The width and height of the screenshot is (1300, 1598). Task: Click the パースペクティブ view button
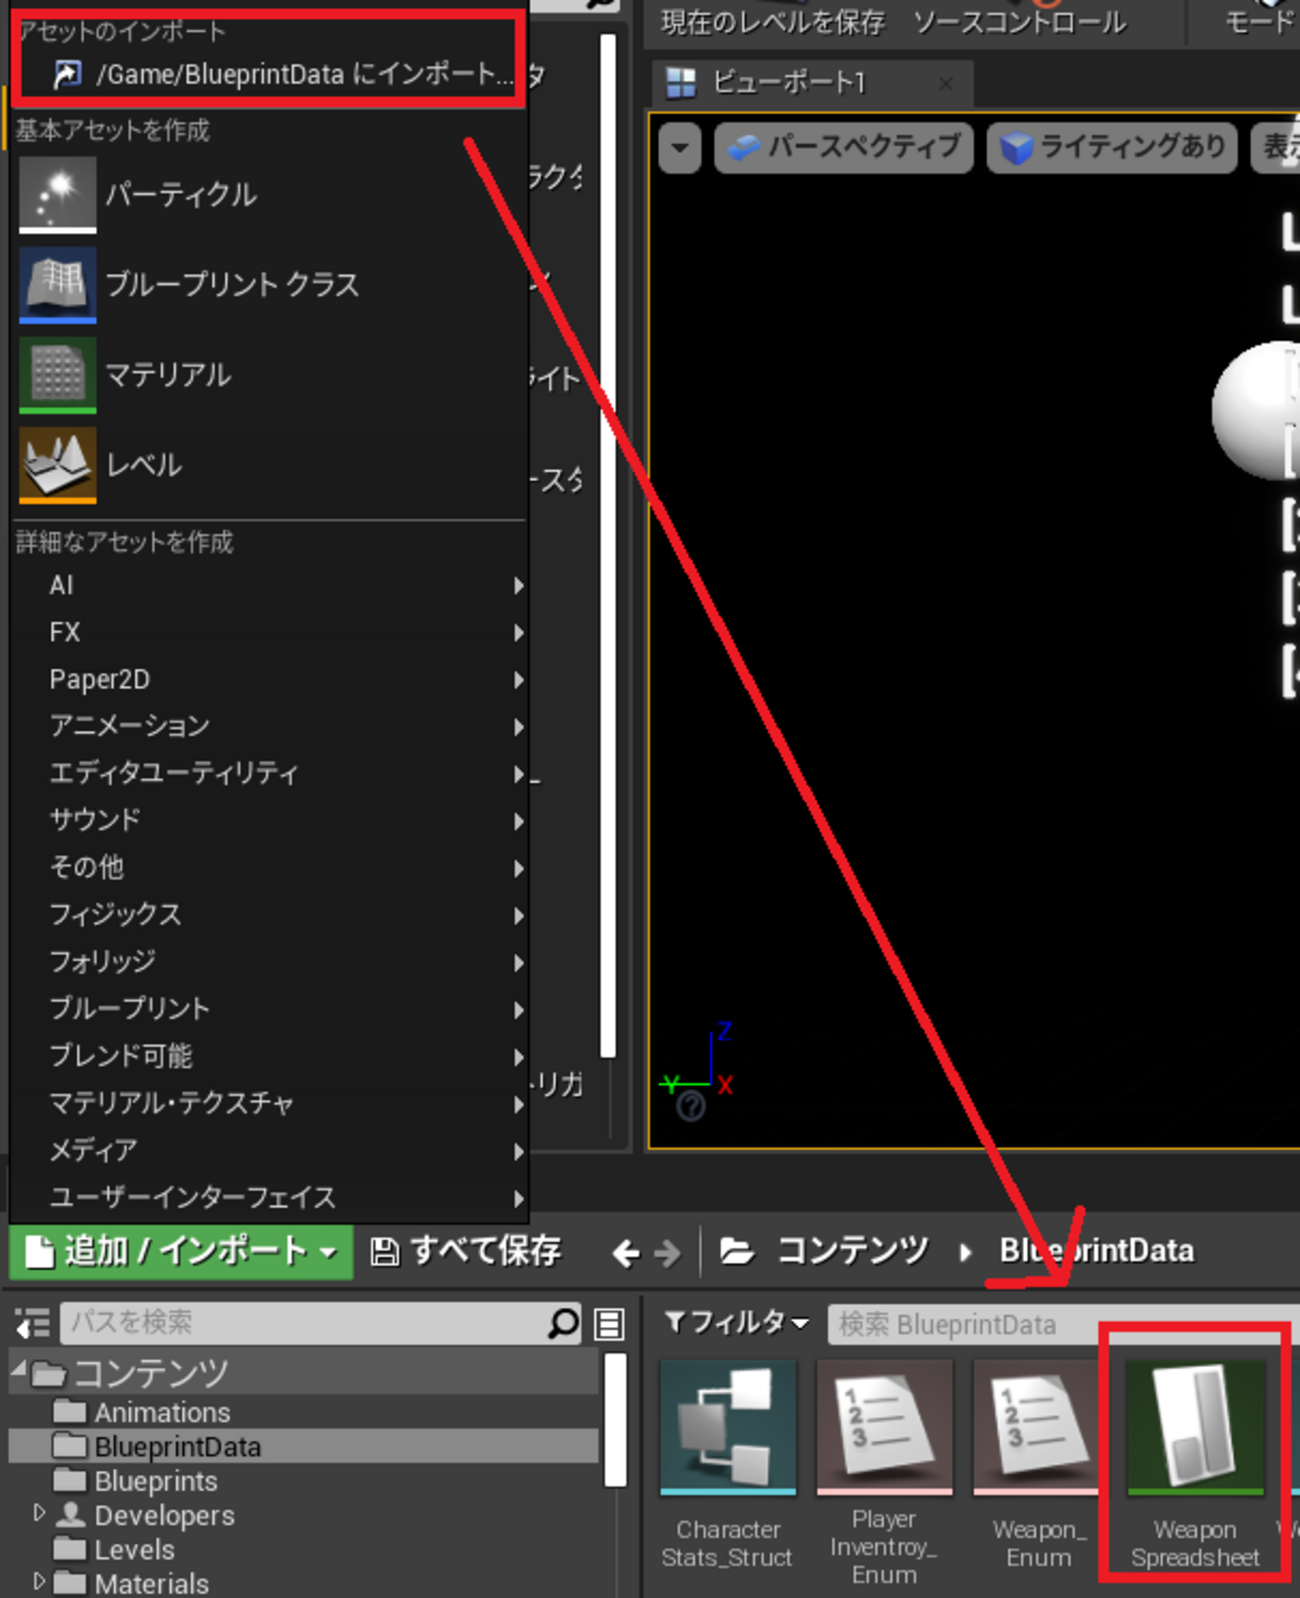coord(844,148)
